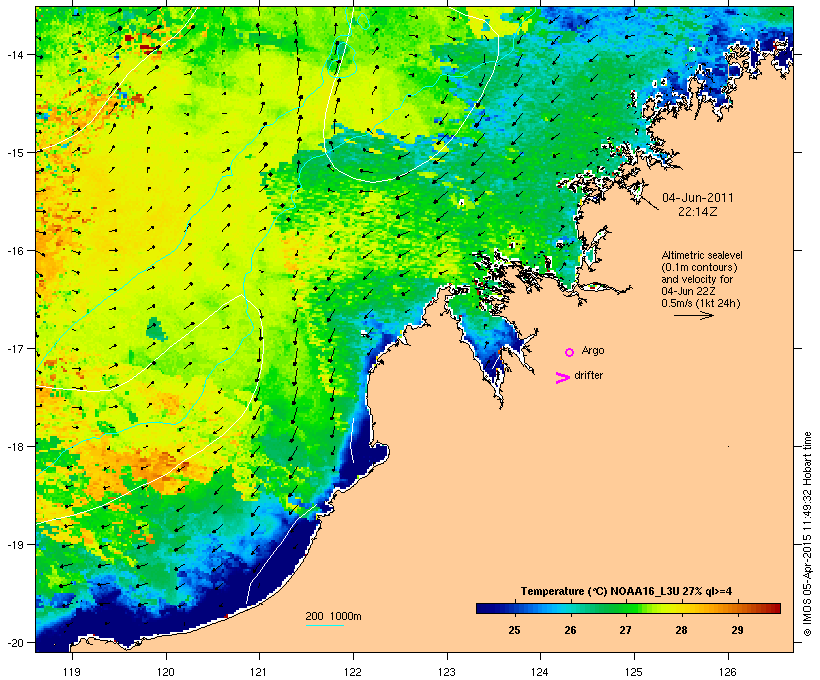Click the colorbar value 25
Screen dimensions: 820x680
[515, 630]
